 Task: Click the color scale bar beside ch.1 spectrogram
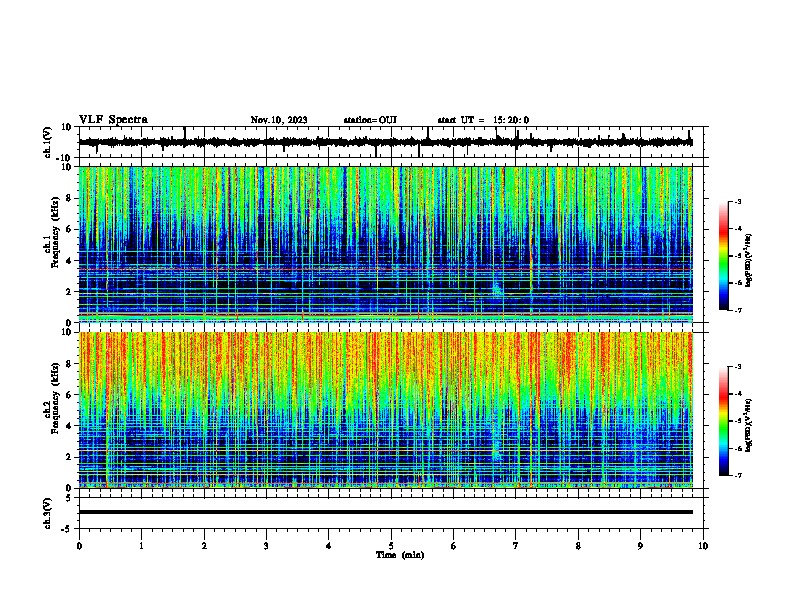(x=724, y=256)
